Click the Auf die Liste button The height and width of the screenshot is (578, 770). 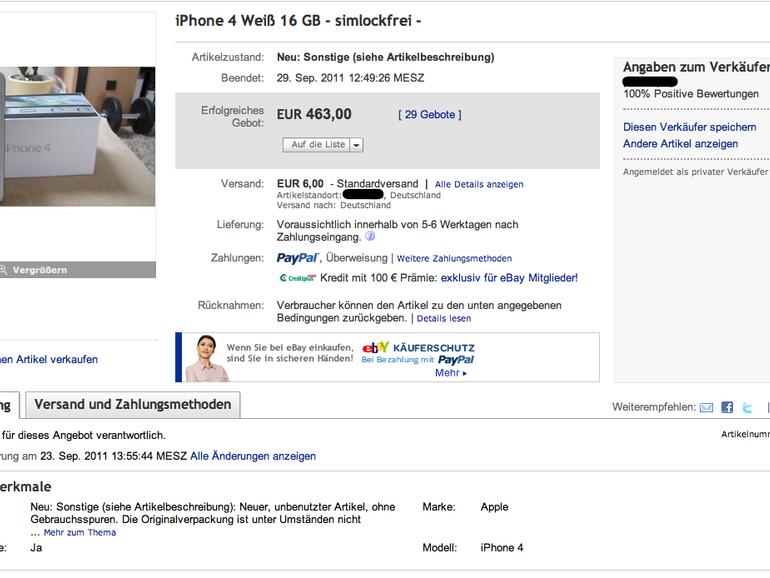pyautogui.click(x=318, y=145)
